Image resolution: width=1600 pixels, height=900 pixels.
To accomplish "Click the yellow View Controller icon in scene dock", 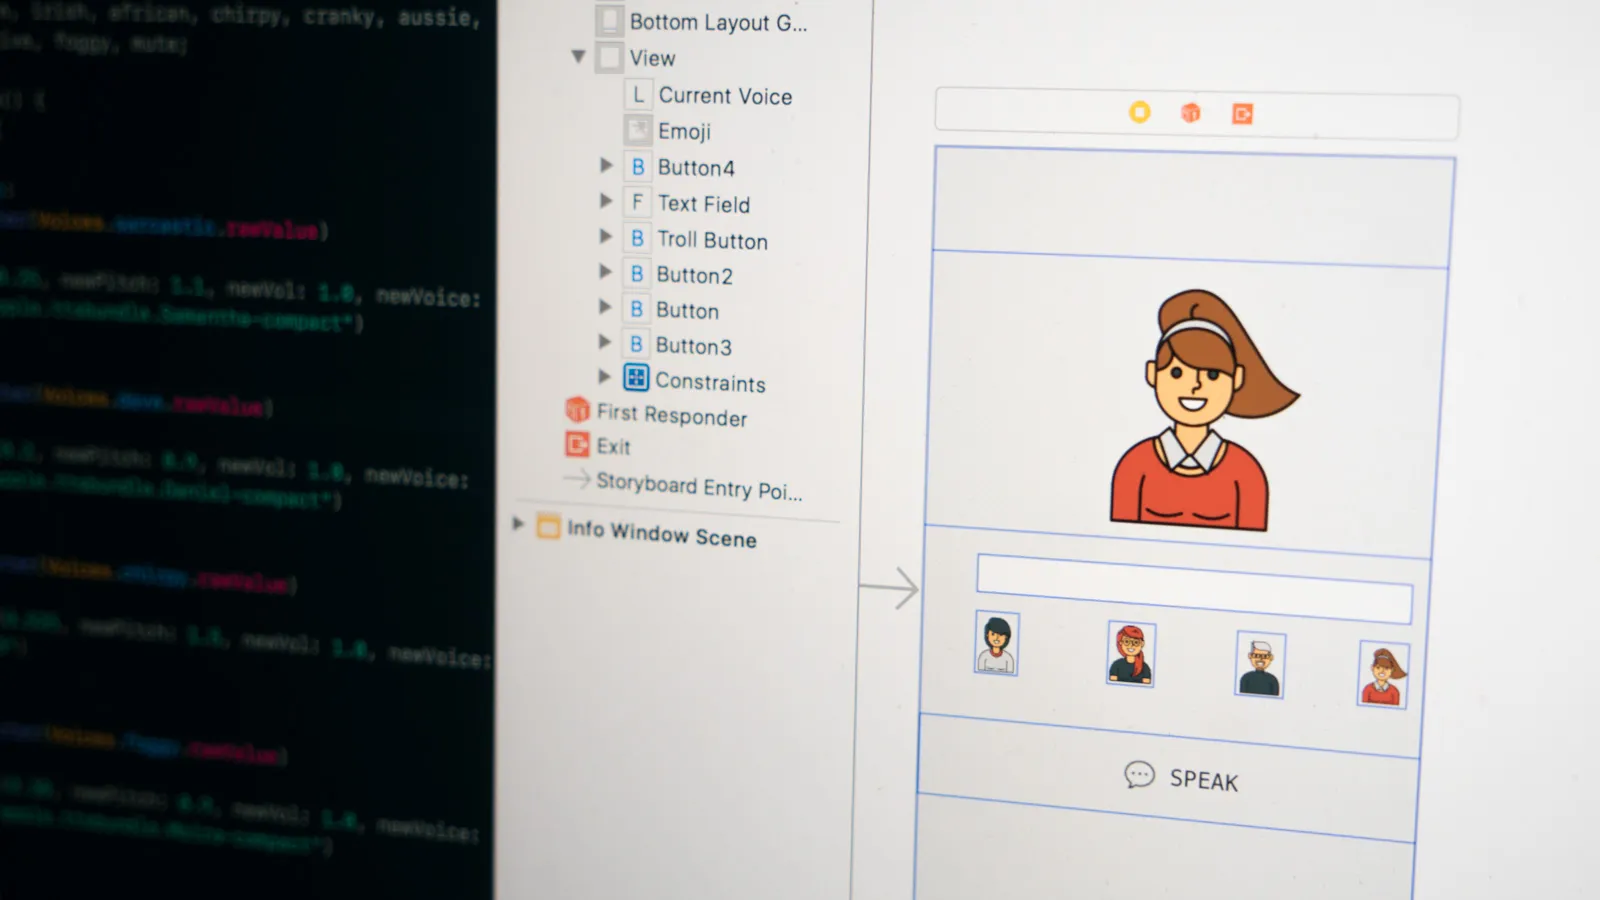I will click(x=1139, y=112).
